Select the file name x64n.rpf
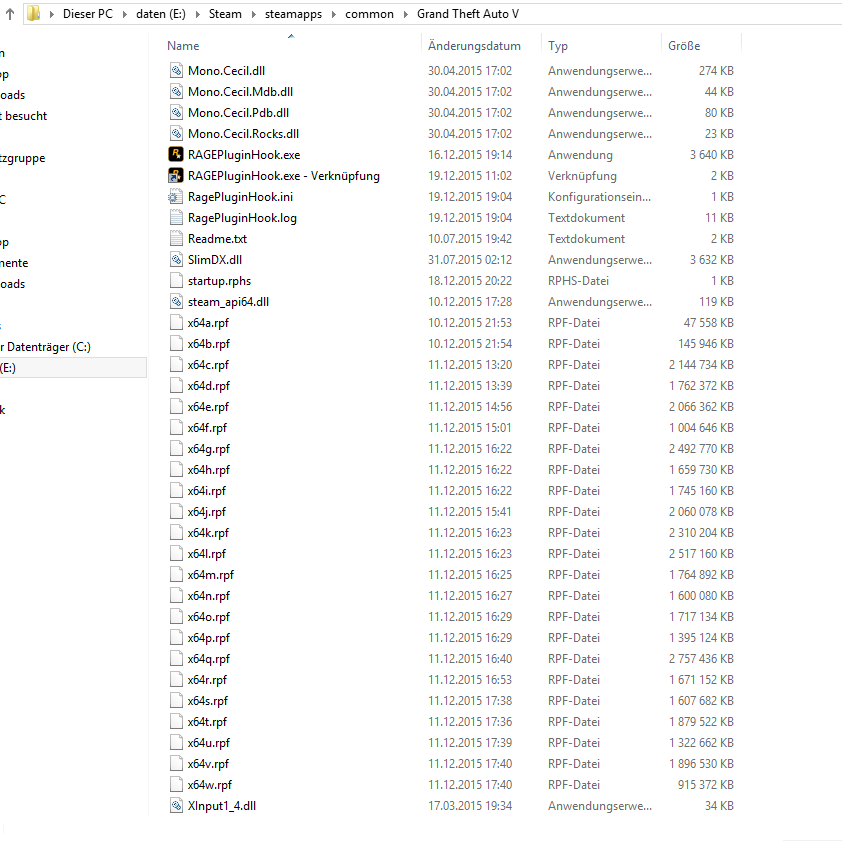842x841 pixels. 208,596
